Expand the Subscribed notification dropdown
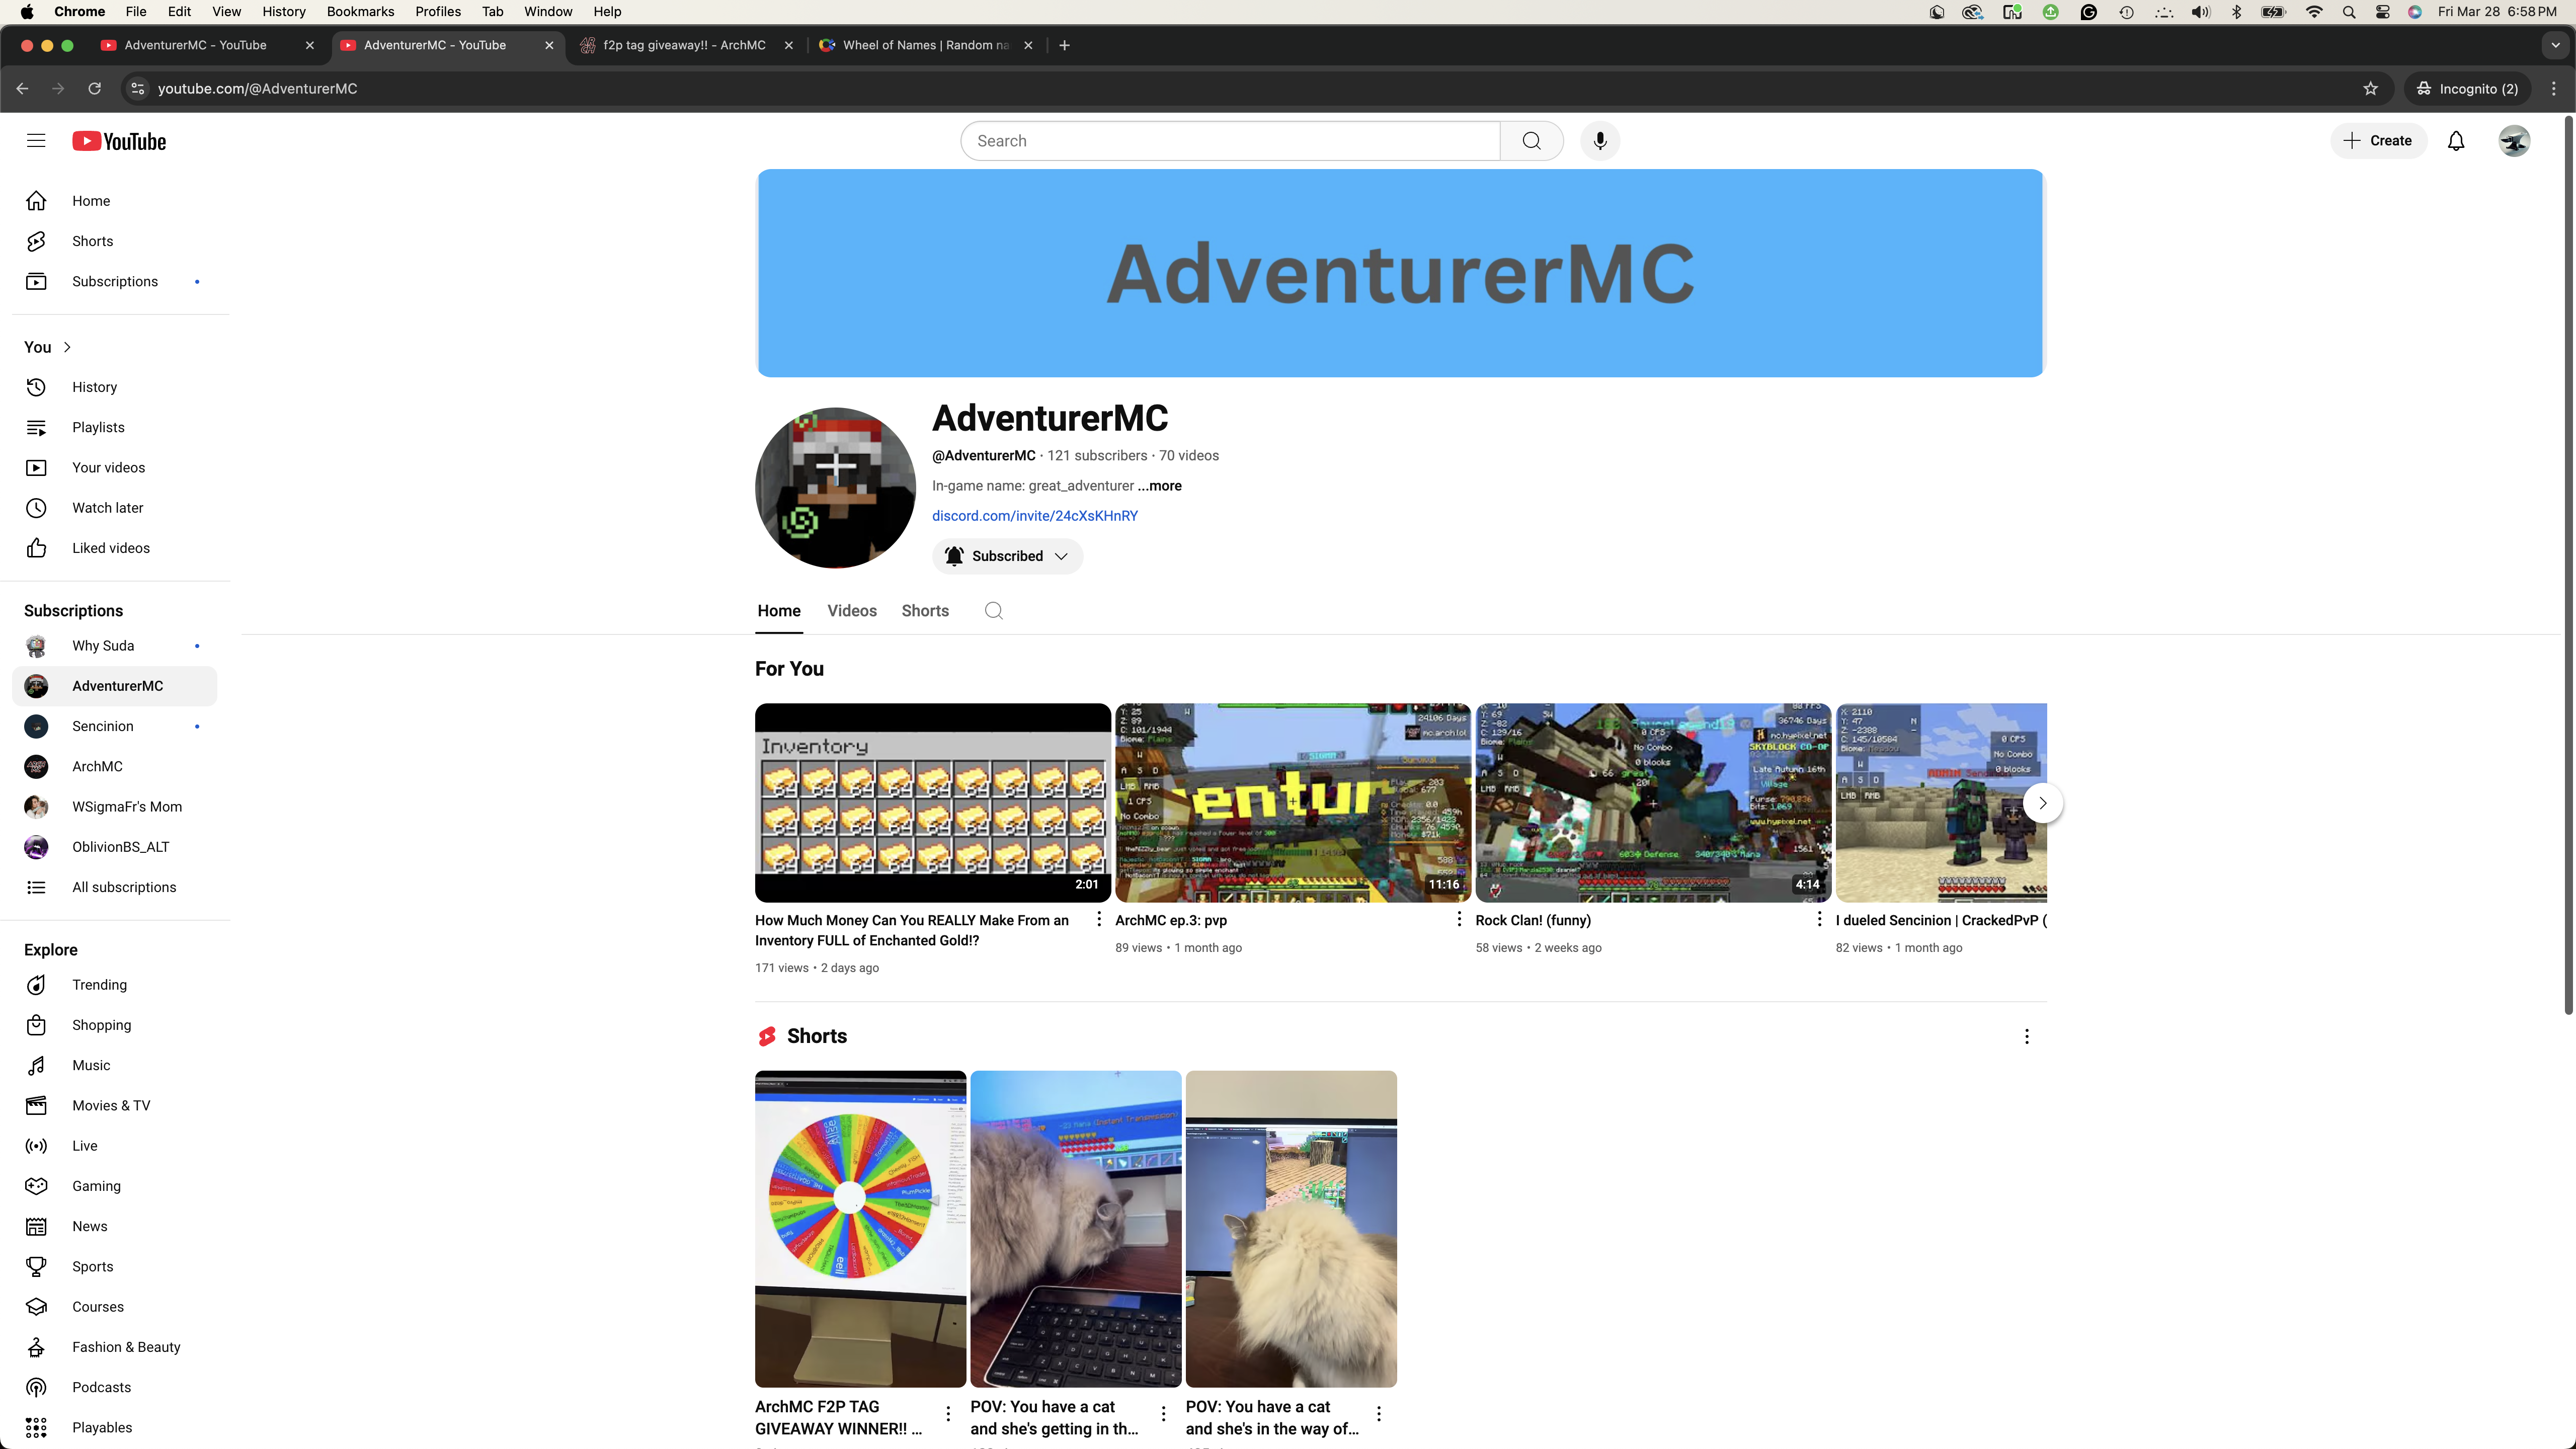2576x1449 pixels. pos(1007,556)
